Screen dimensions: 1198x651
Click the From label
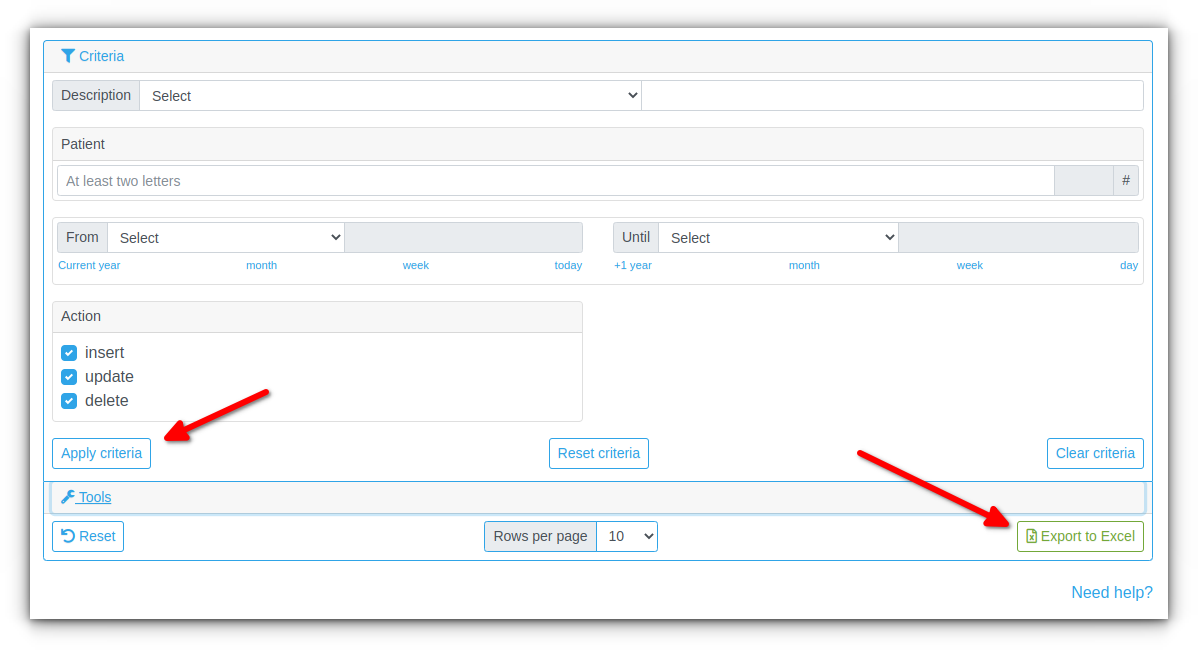click(x=83, y=238)
